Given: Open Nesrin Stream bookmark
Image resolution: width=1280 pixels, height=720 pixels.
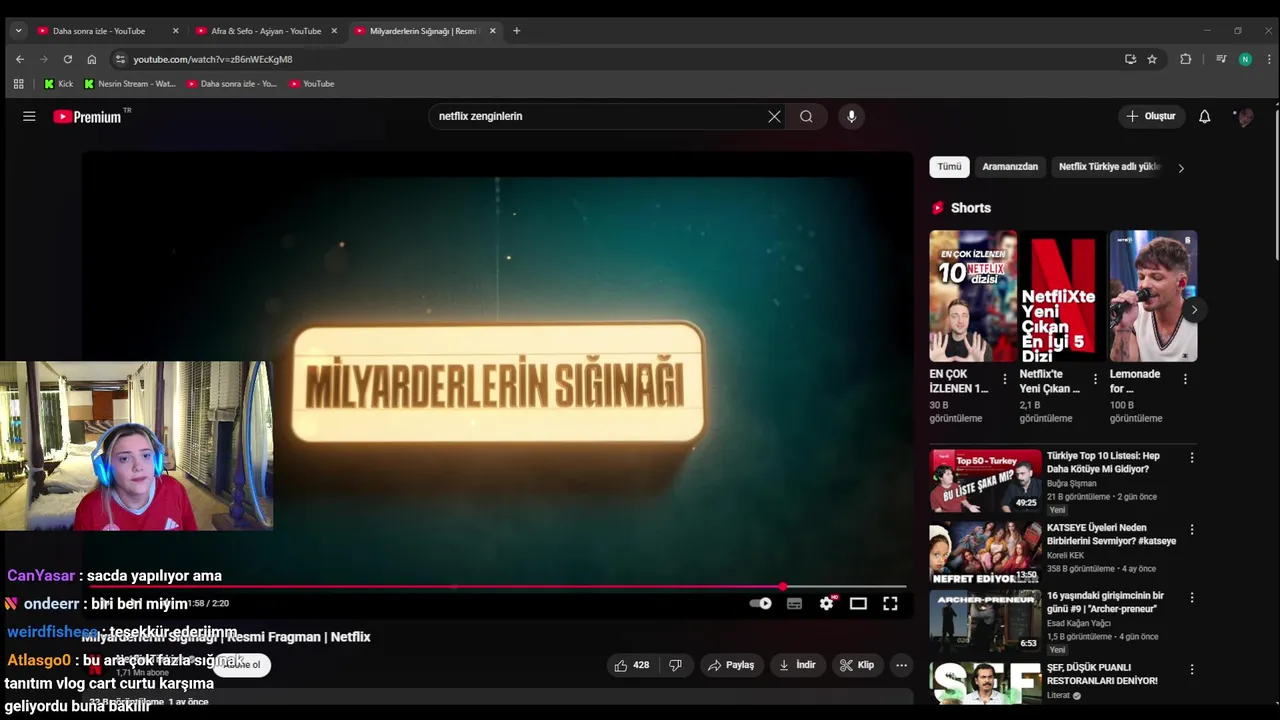Looking at the screenshot, I should tap(130, 84).
